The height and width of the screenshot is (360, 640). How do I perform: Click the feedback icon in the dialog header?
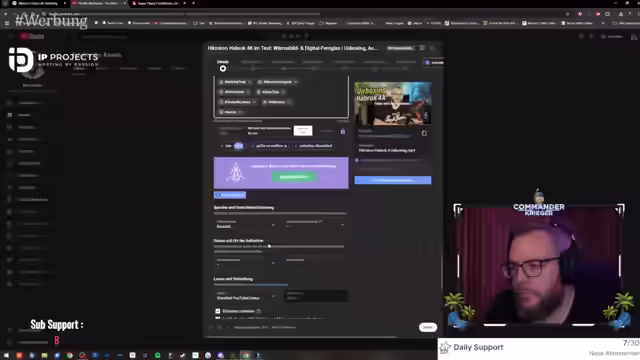tap(422, 48)
